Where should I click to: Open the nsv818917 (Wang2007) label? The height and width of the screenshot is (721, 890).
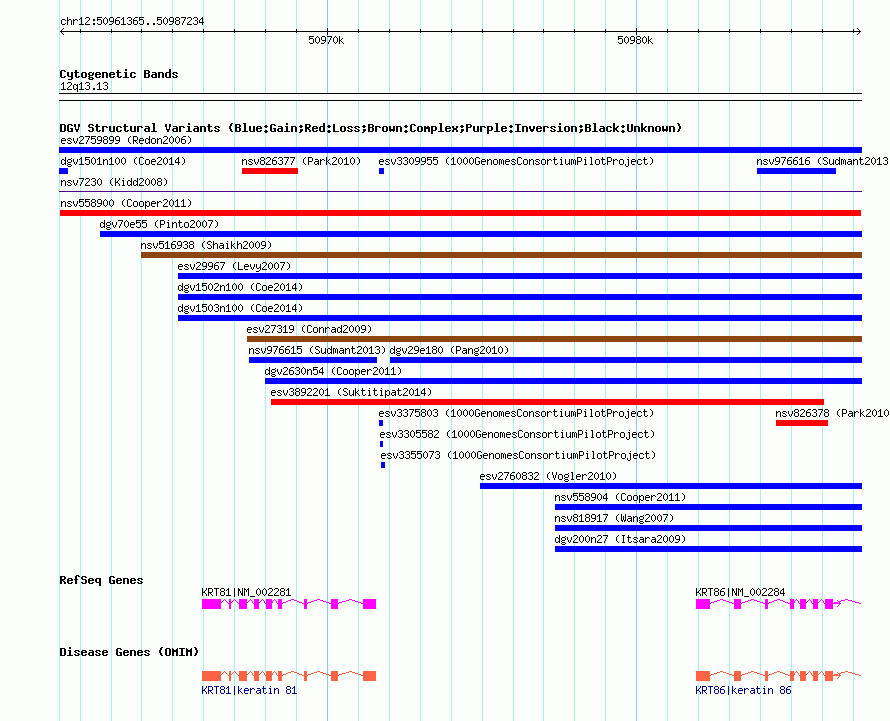coord(614,518)
